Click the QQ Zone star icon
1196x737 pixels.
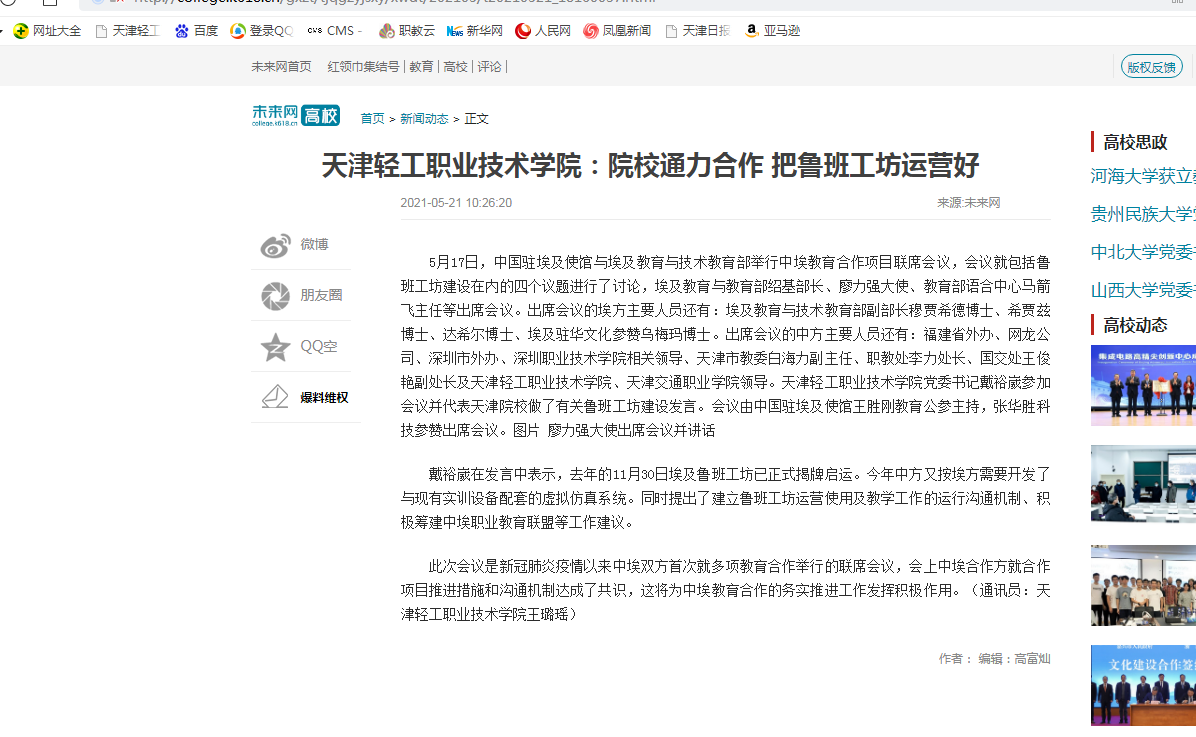coord(275,347)
